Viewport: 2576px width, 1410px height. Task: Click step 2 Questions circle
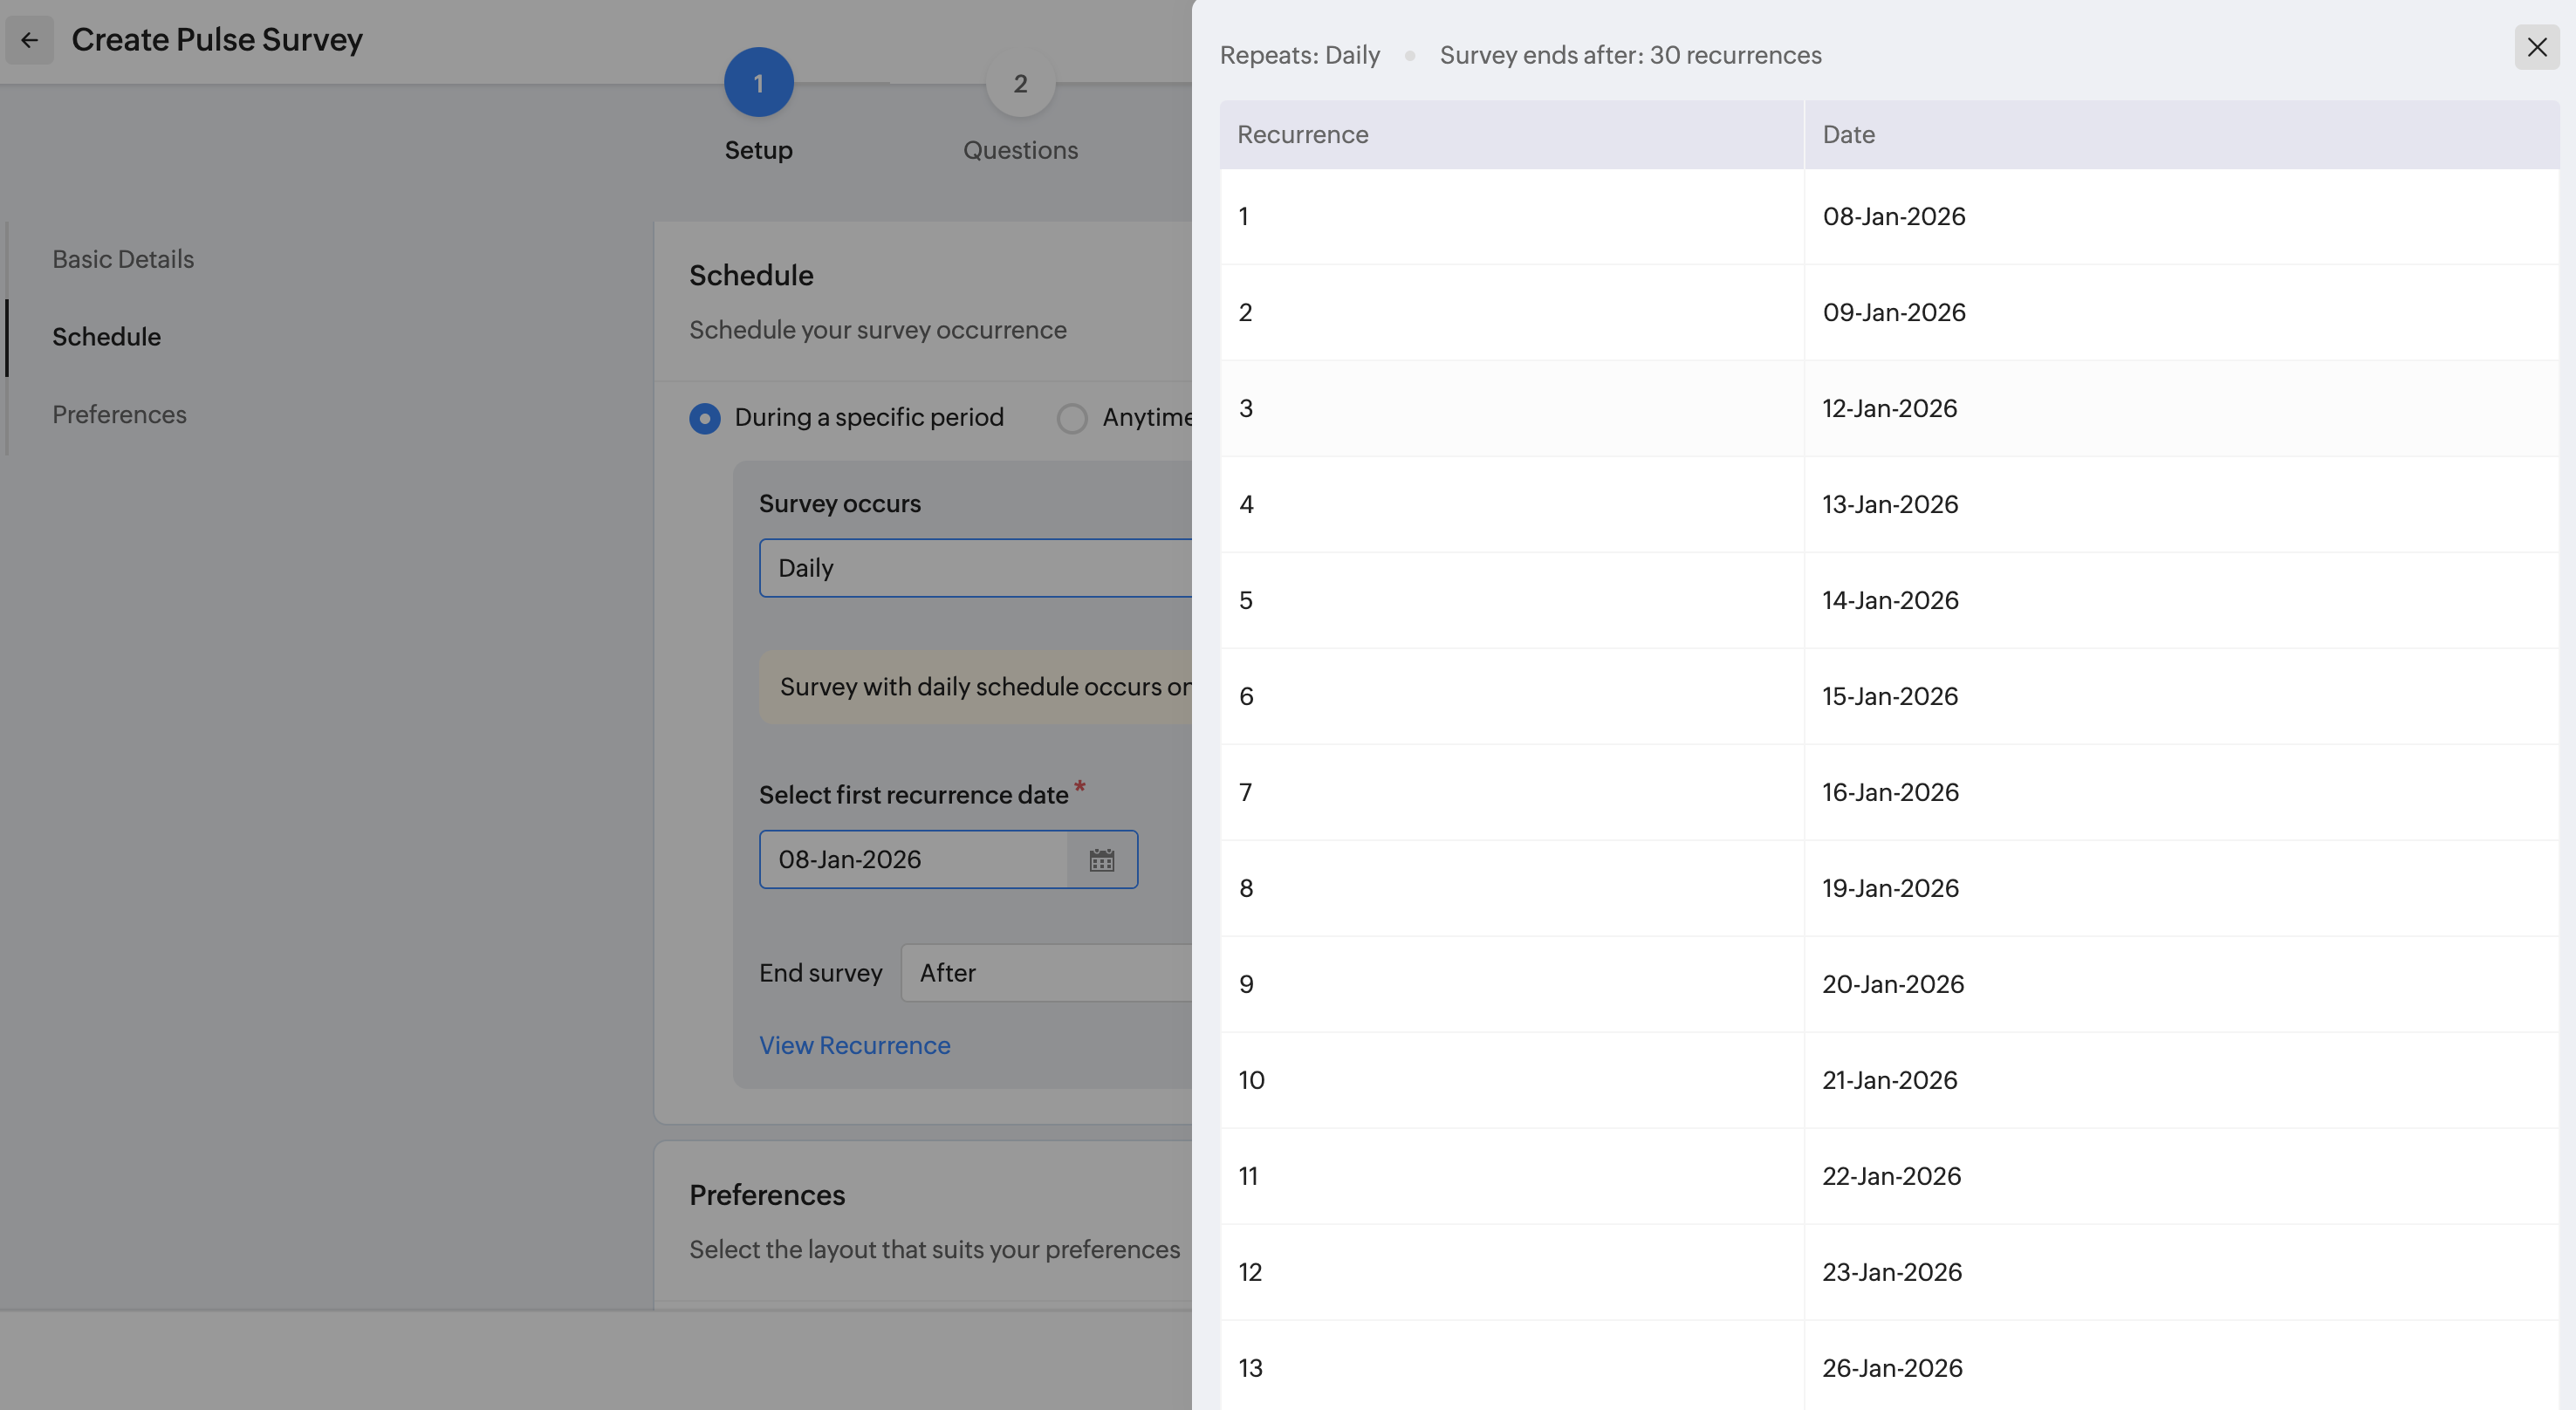click(x=1019, y=84)
